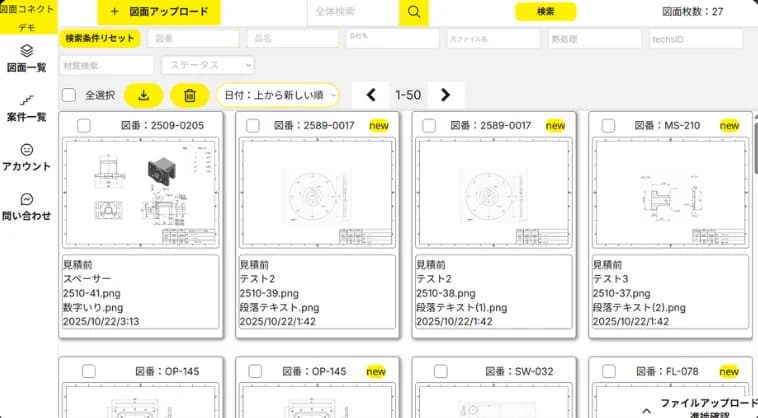Open thumbnail of 2510-38.png card
Viewport: 758px width, 418px height.
pyautogui.click(x=494, y=193)
